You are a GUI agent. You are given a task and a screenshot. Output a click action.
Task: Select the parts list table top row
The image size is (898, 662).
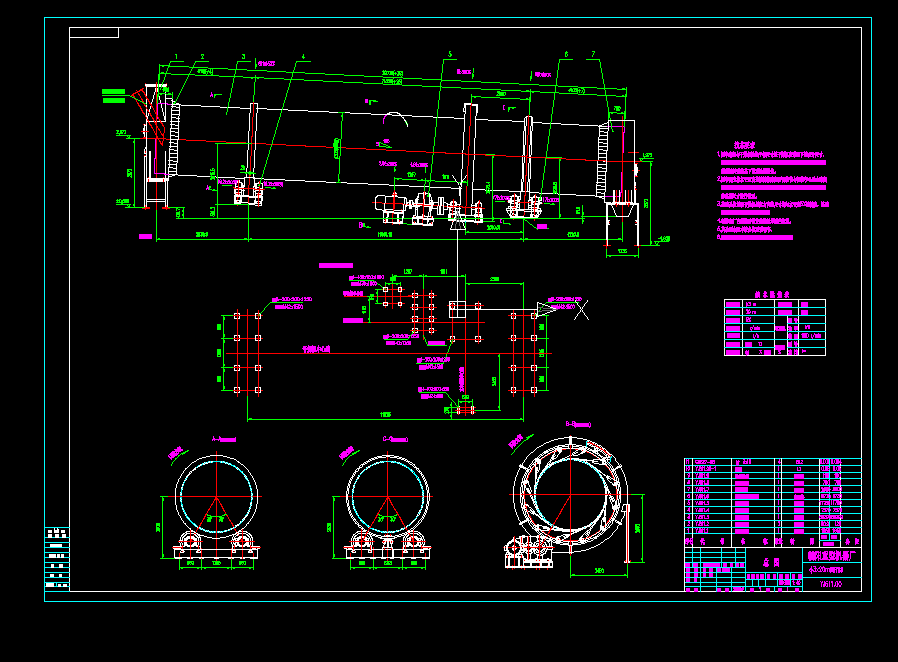coord(771,461)
